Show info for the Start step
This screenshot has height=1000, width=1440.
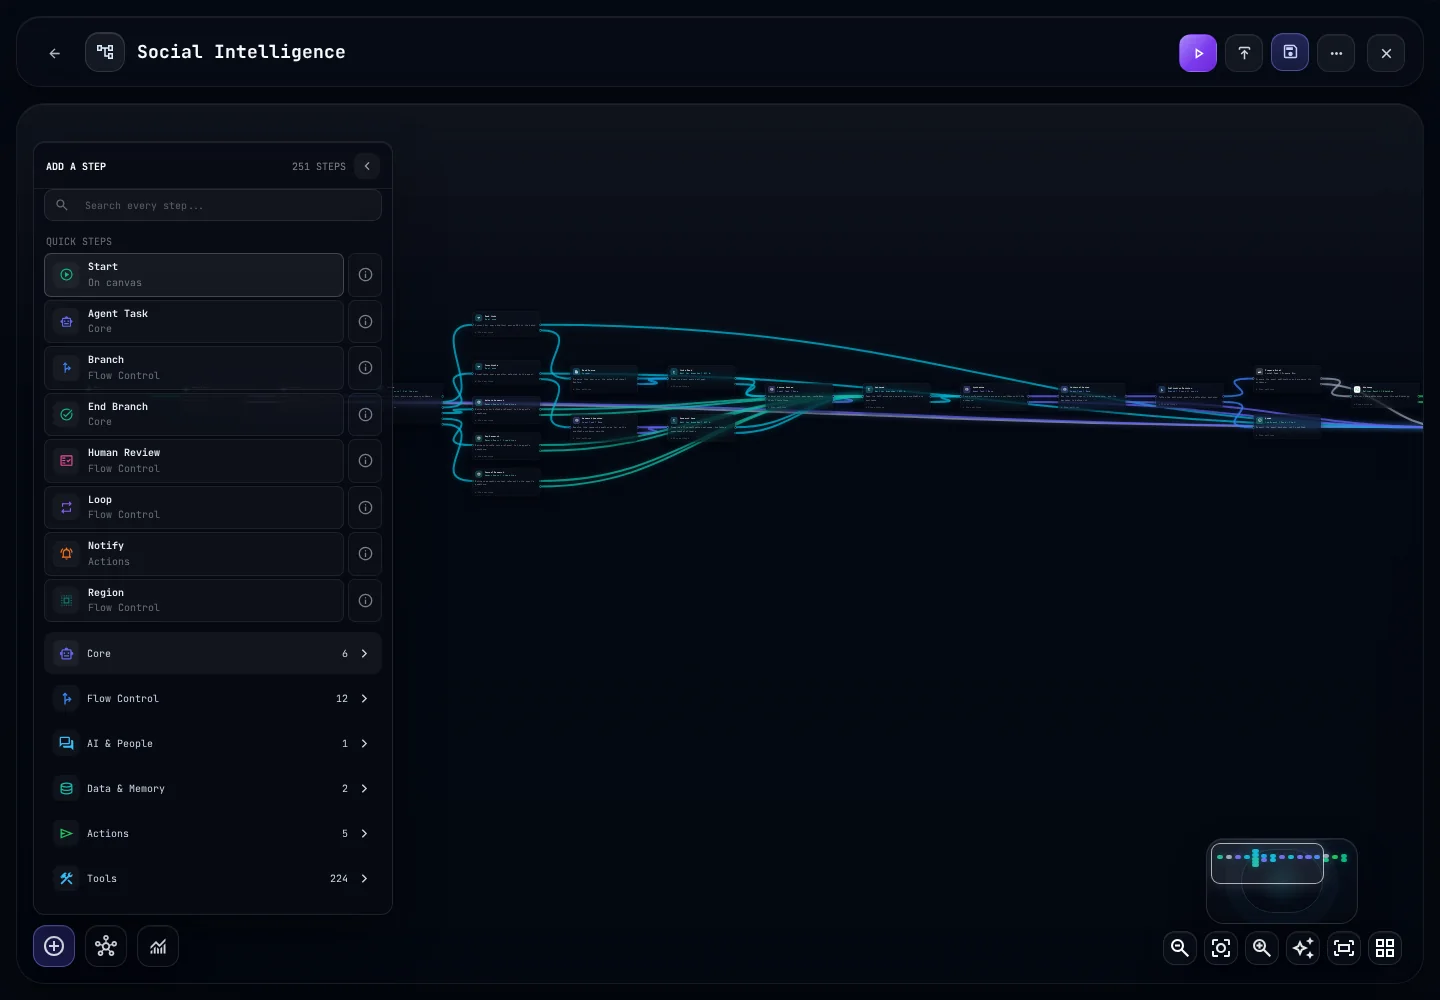pyautogui.click(x=365, y=275)
